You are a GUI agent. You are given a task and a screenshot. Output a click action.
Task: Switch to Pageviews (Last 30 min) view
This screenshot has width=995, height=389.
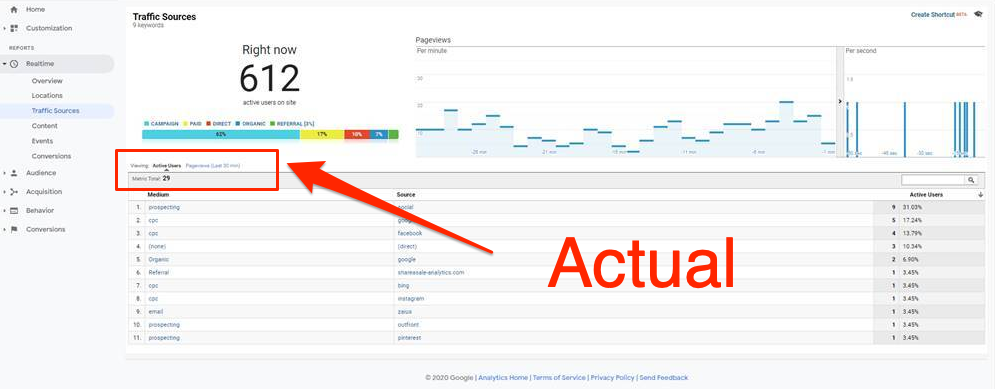[213, 166]
